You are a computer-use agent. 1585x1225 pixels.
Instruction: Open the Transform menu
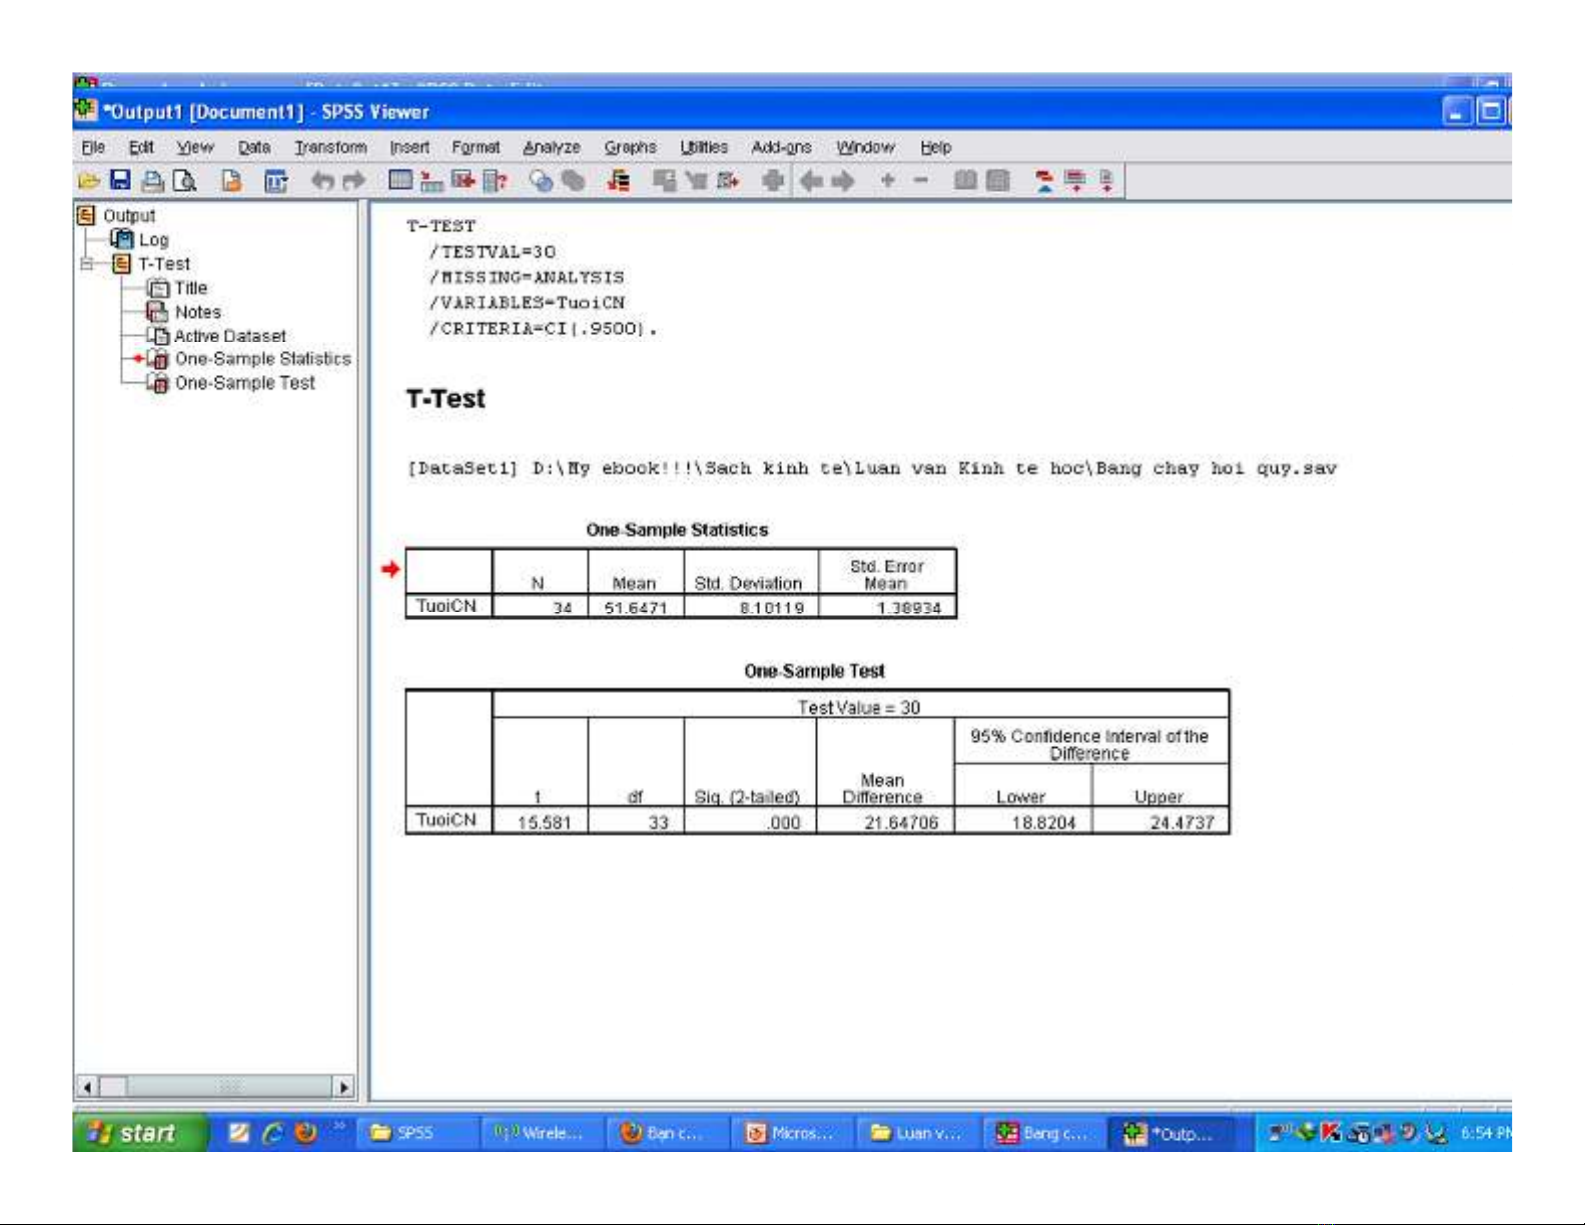(x=330, y=147)
